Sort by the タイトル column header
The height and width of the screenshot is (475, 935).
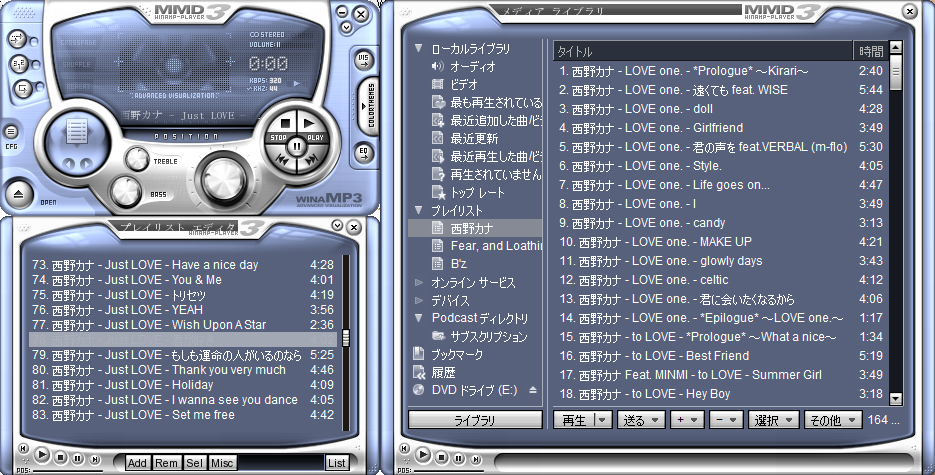[703, 51]
